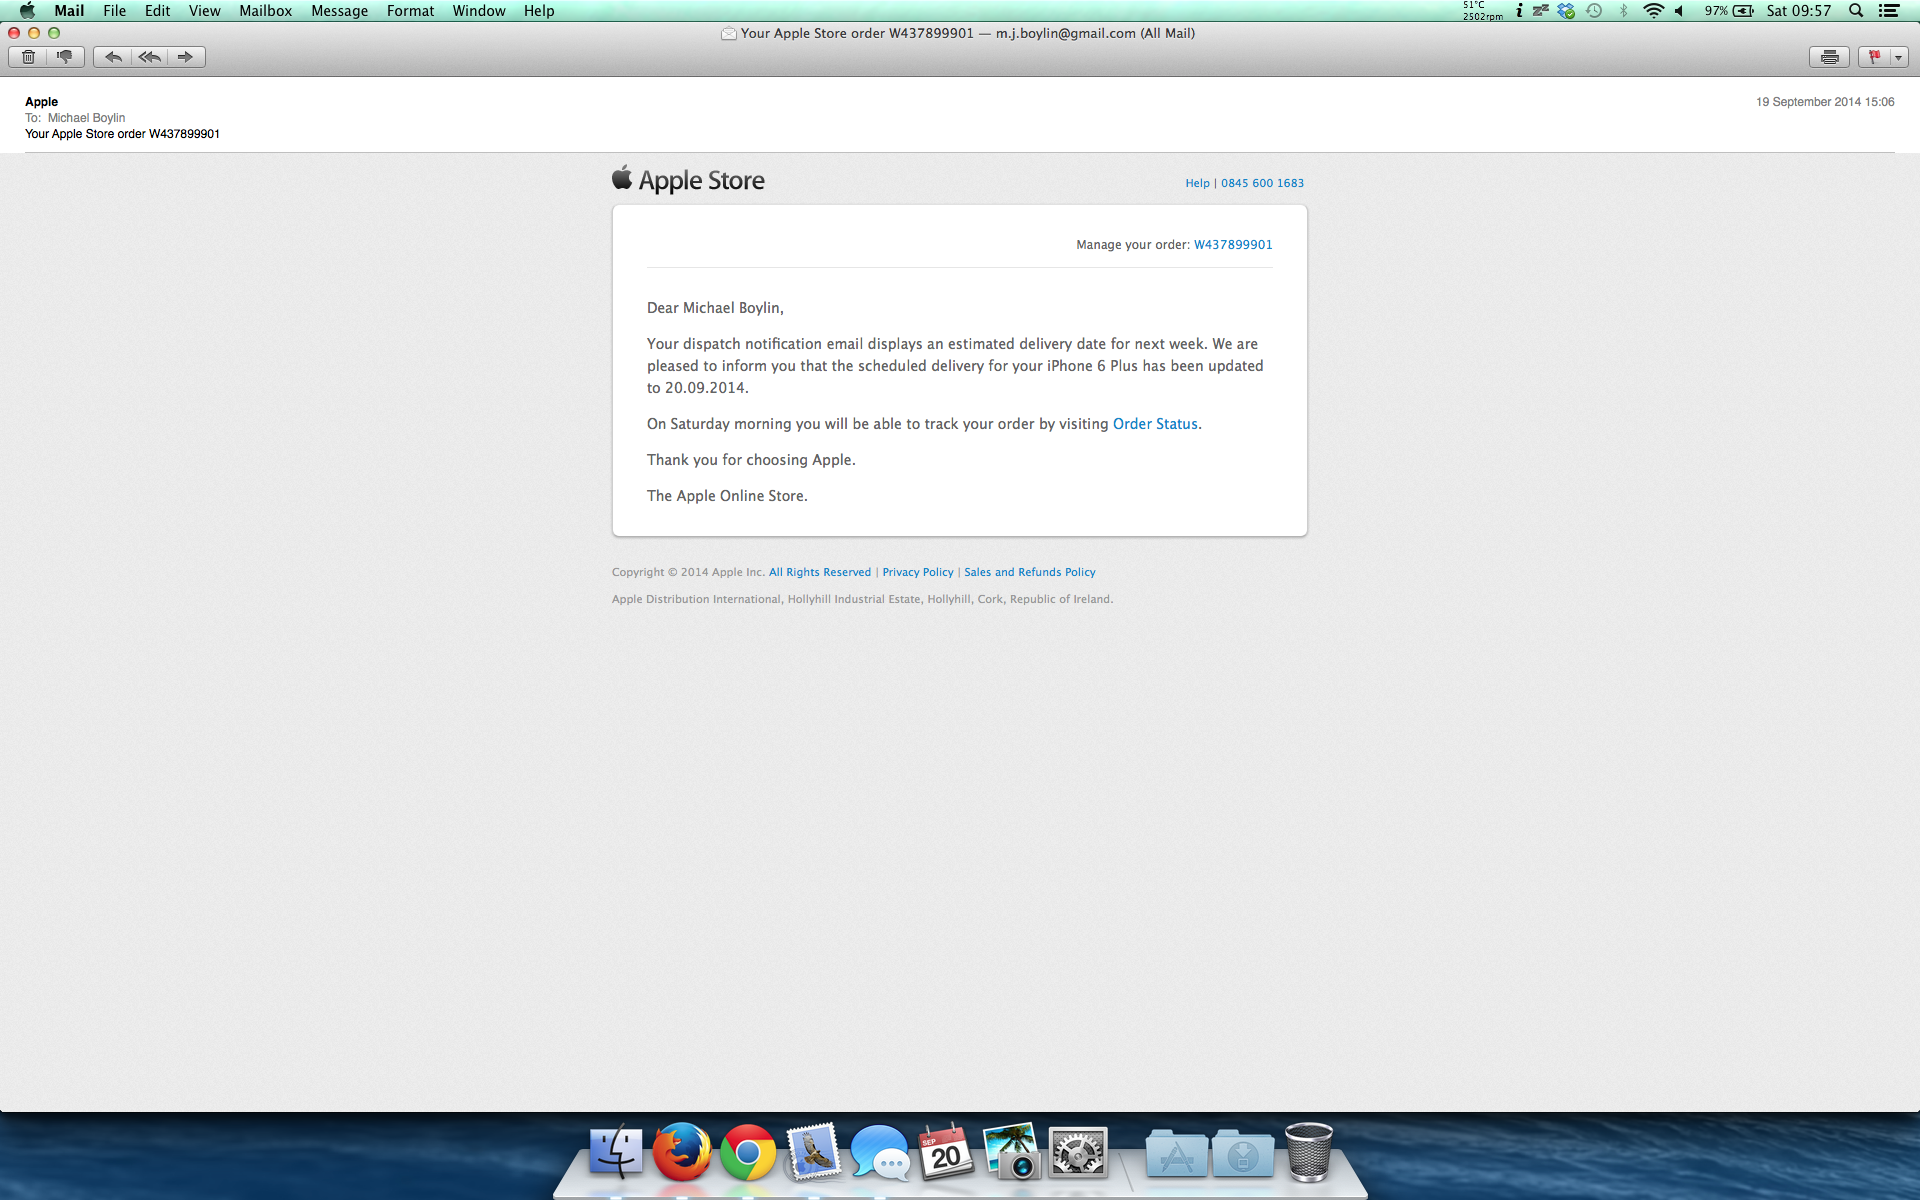Click the 51°C 2502rpm temperature readout
The height and width of the screenshot is (1200, 1920).
pos(1482,11)
